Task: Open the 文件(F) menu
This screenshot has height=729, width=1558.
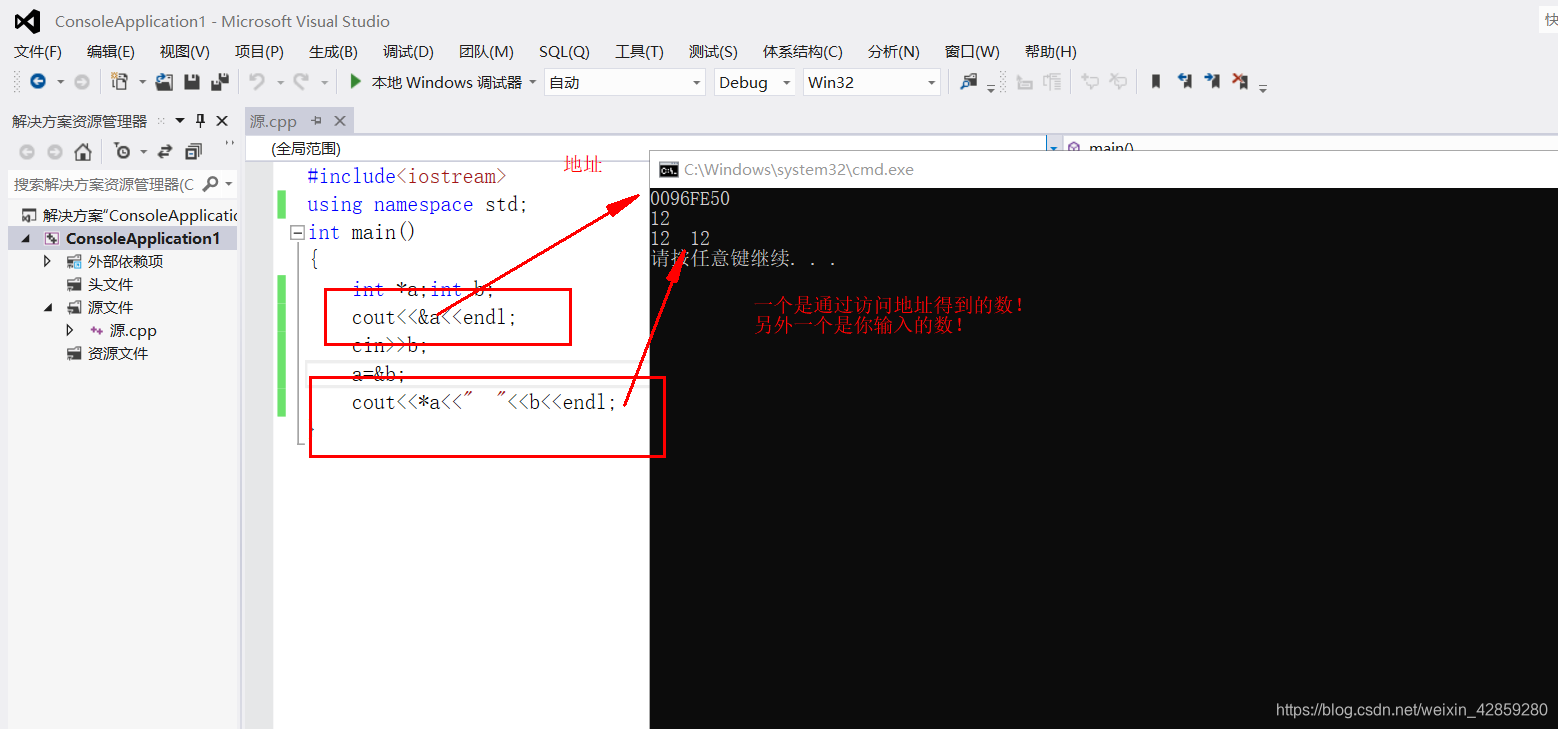Action: click(x=38, y=52)
